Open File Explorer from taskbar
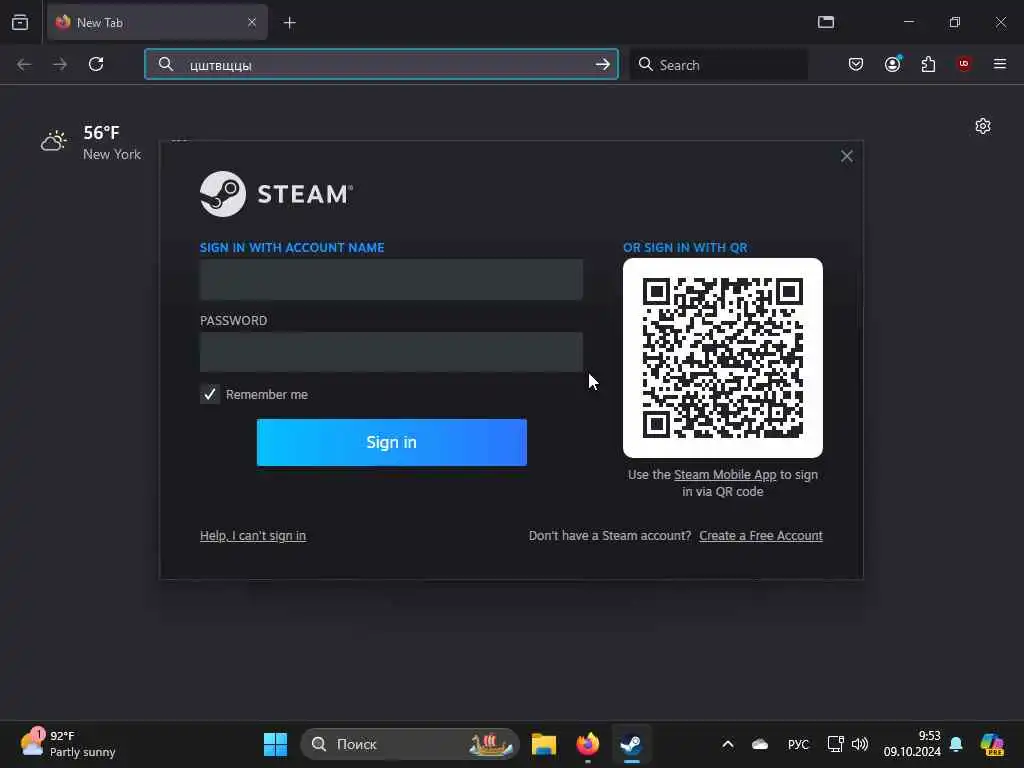The image size is (1024, 768). pos(543,744)
